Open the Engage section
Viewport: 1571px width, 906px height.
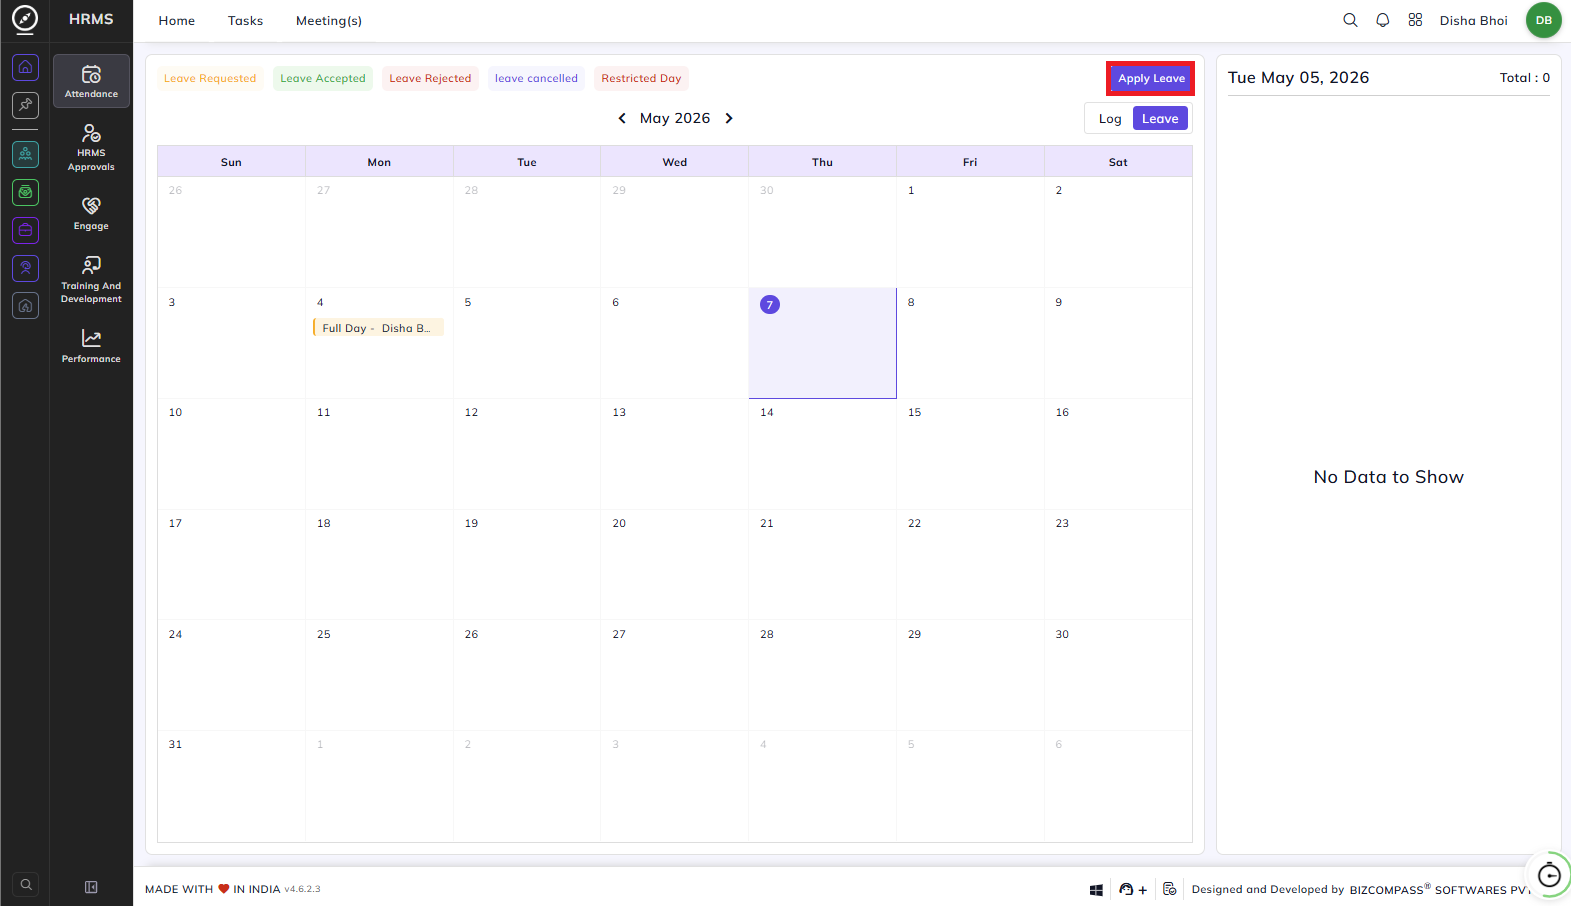tap(91, 213)
